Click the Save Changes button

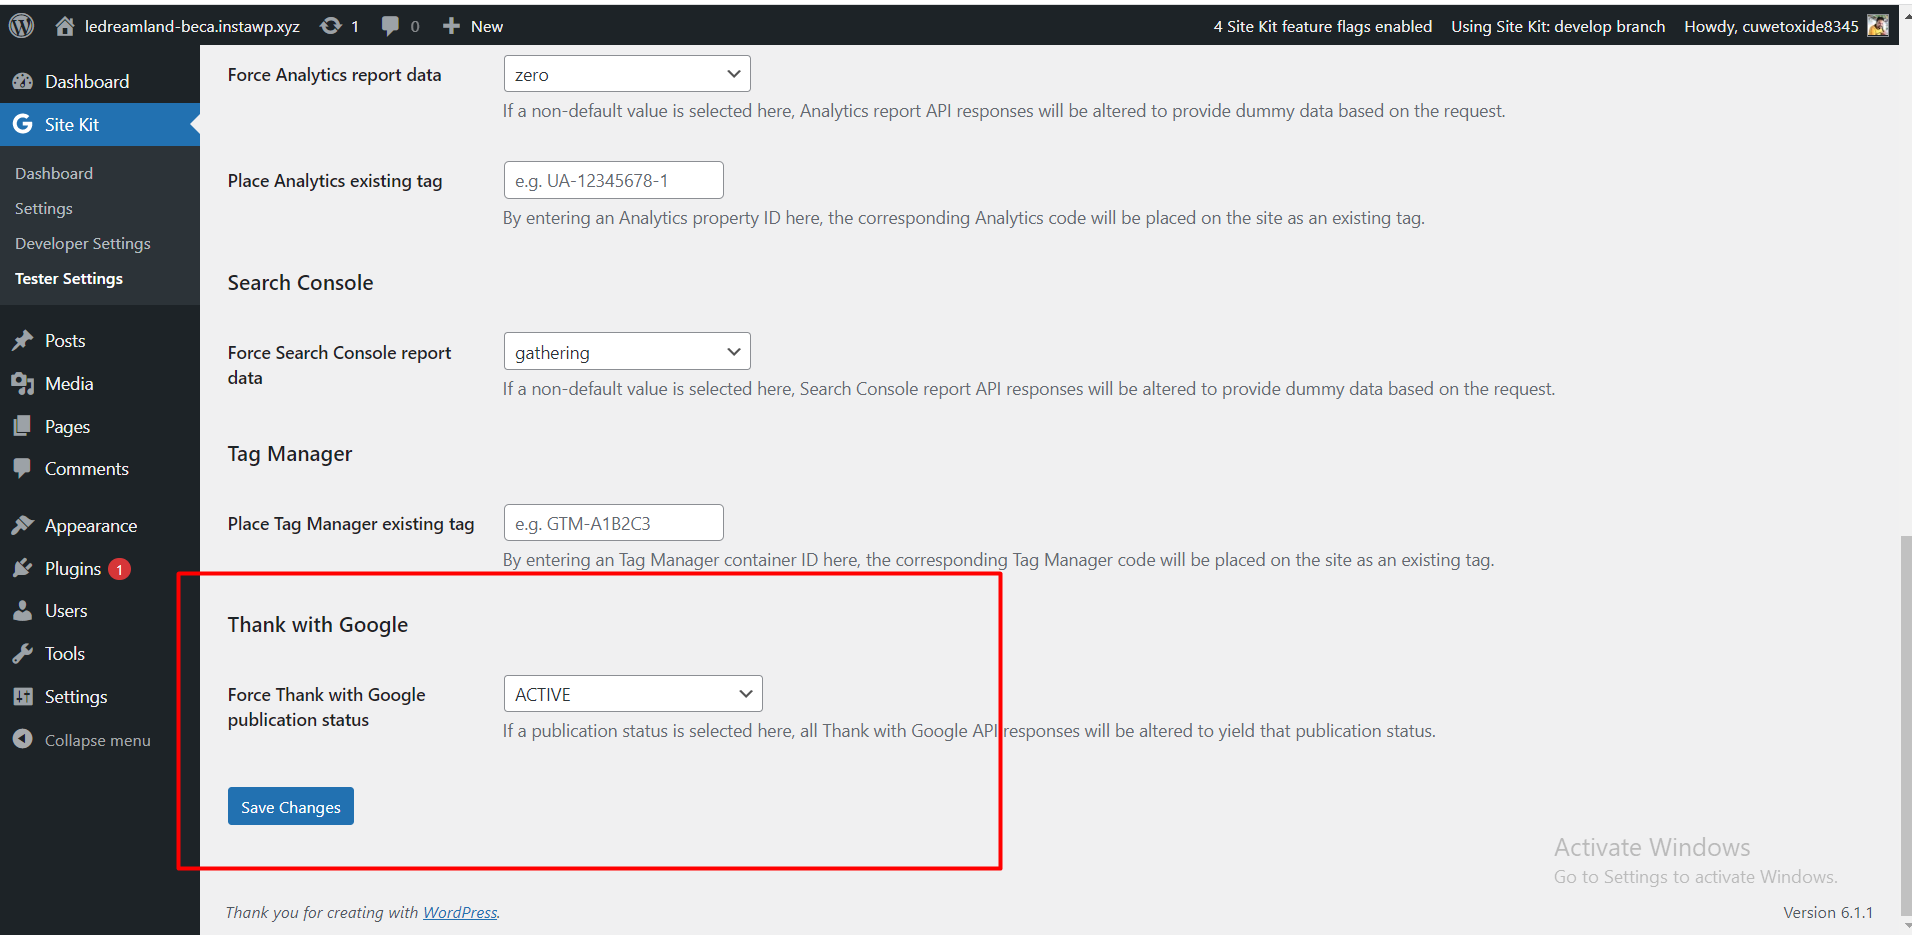click(x=290, y=806)
